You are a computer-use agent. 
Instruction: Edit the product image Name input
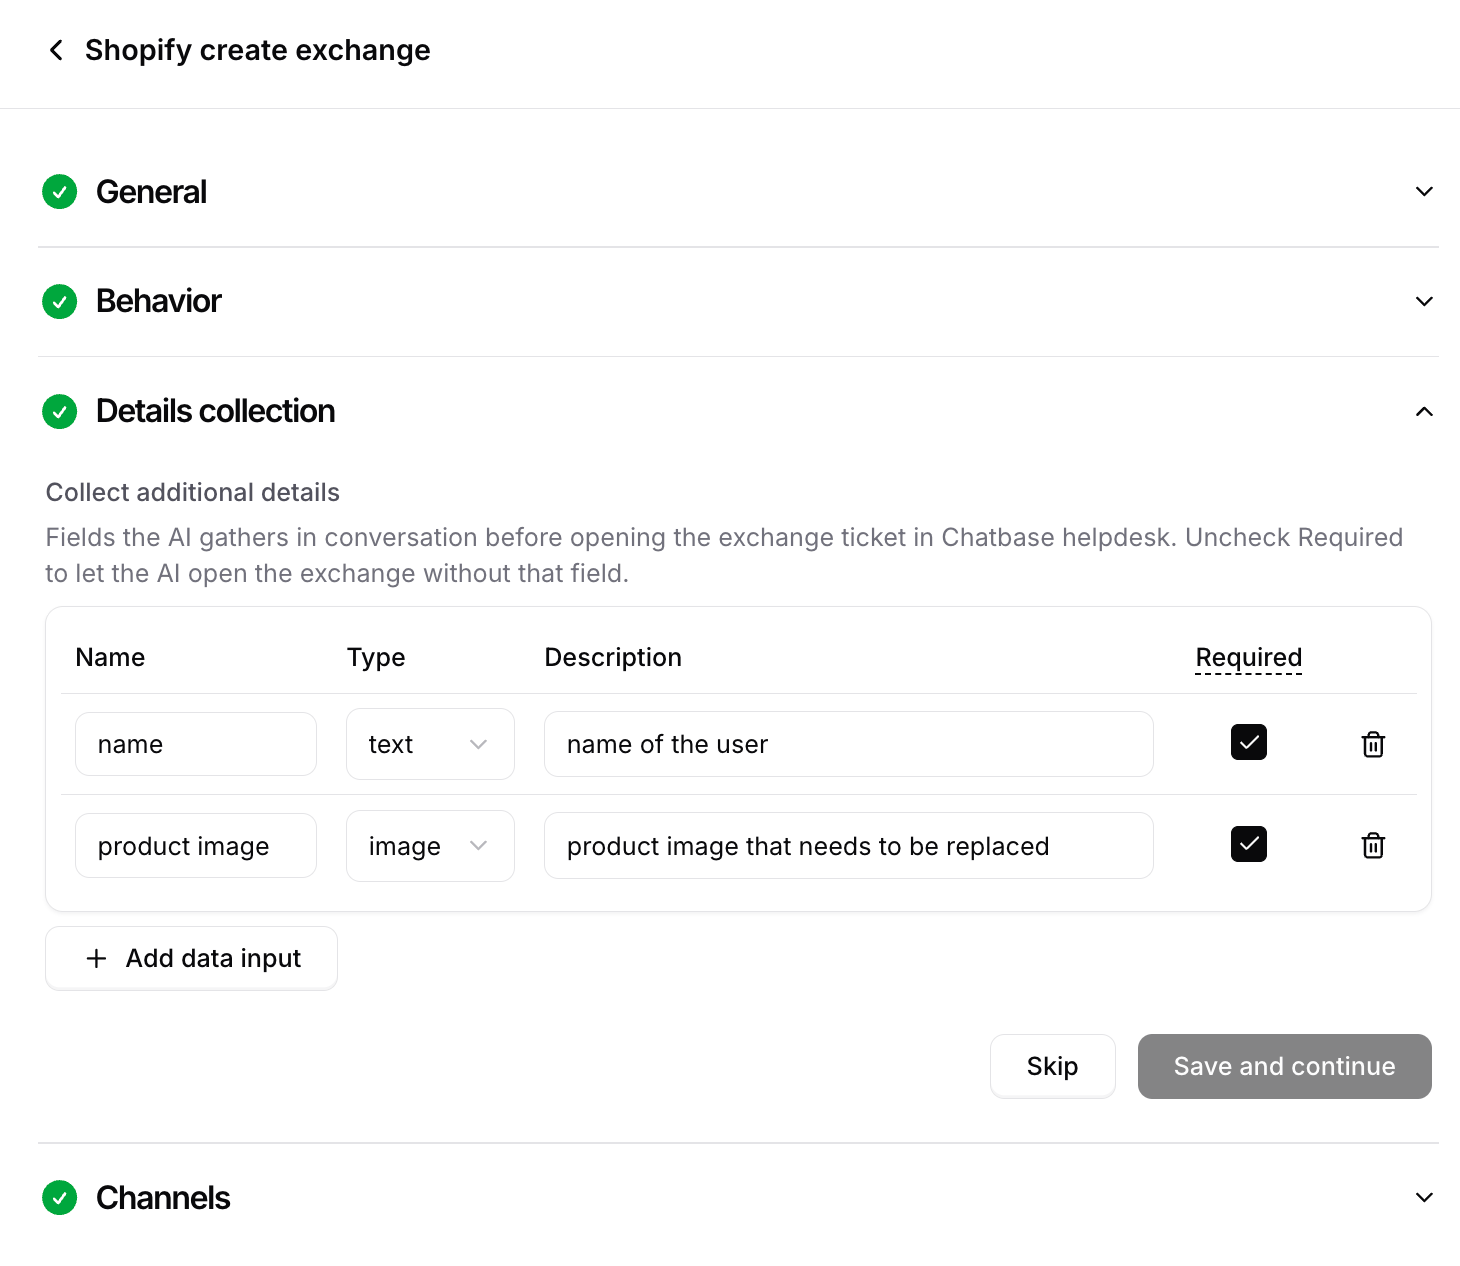tap(196, 846)
